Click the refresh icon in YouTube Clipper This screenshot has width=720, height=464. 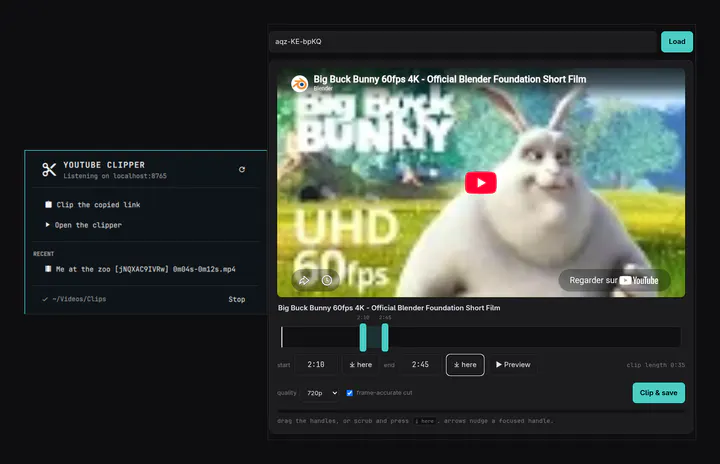(x=242, y=170)
